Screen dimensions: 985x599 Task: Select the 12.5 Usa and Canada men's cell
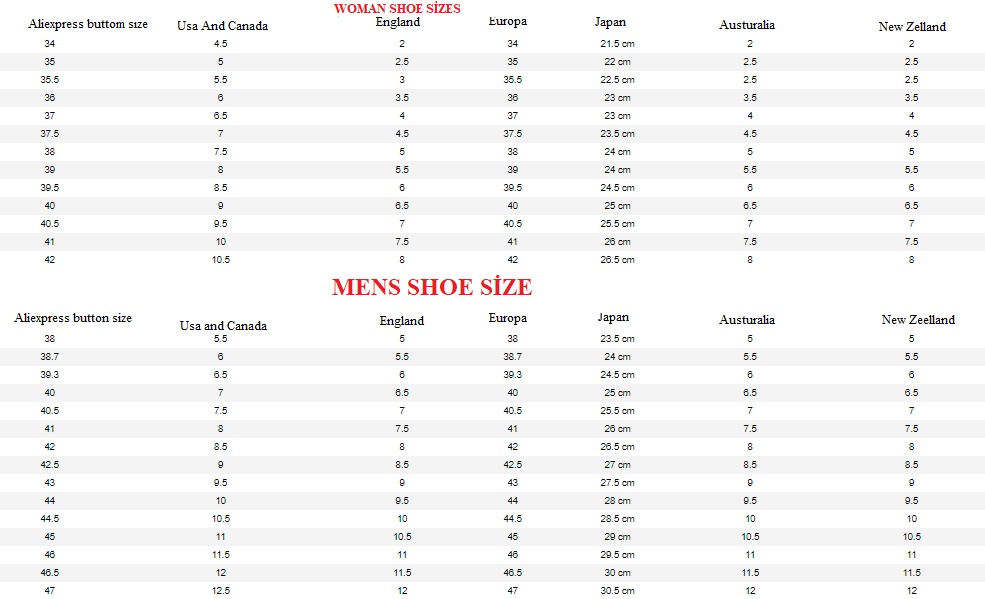click(220, 591)
